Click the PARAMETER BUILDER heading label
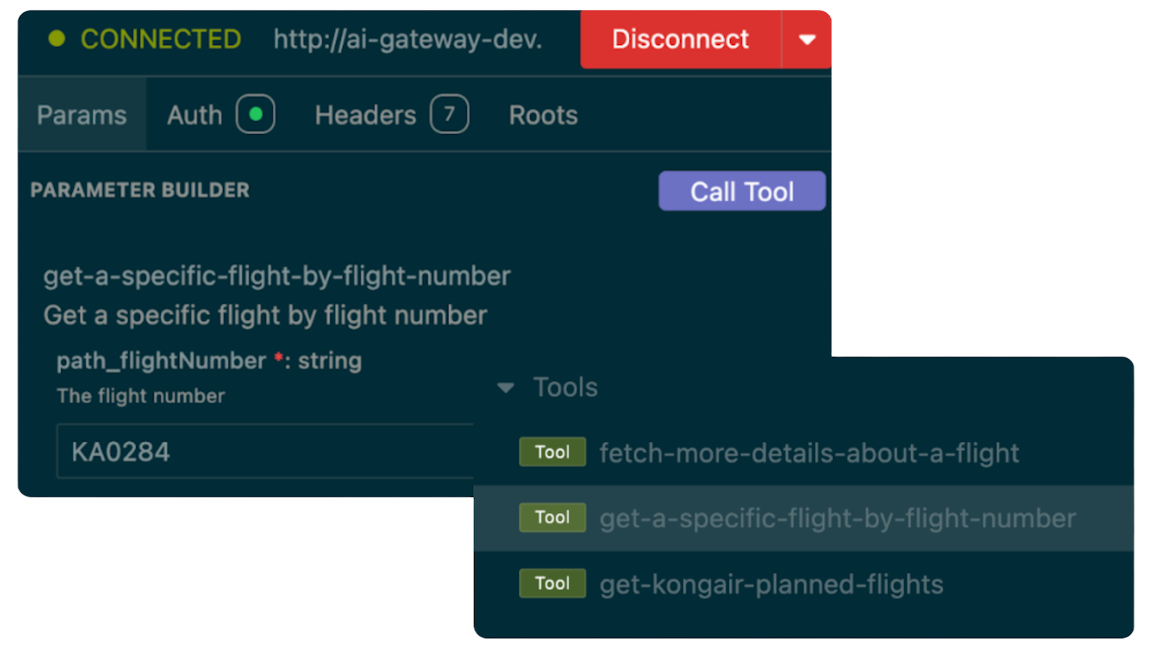Image resolution: width=1150 pixels, height=647 pixels. click(140, 190)
